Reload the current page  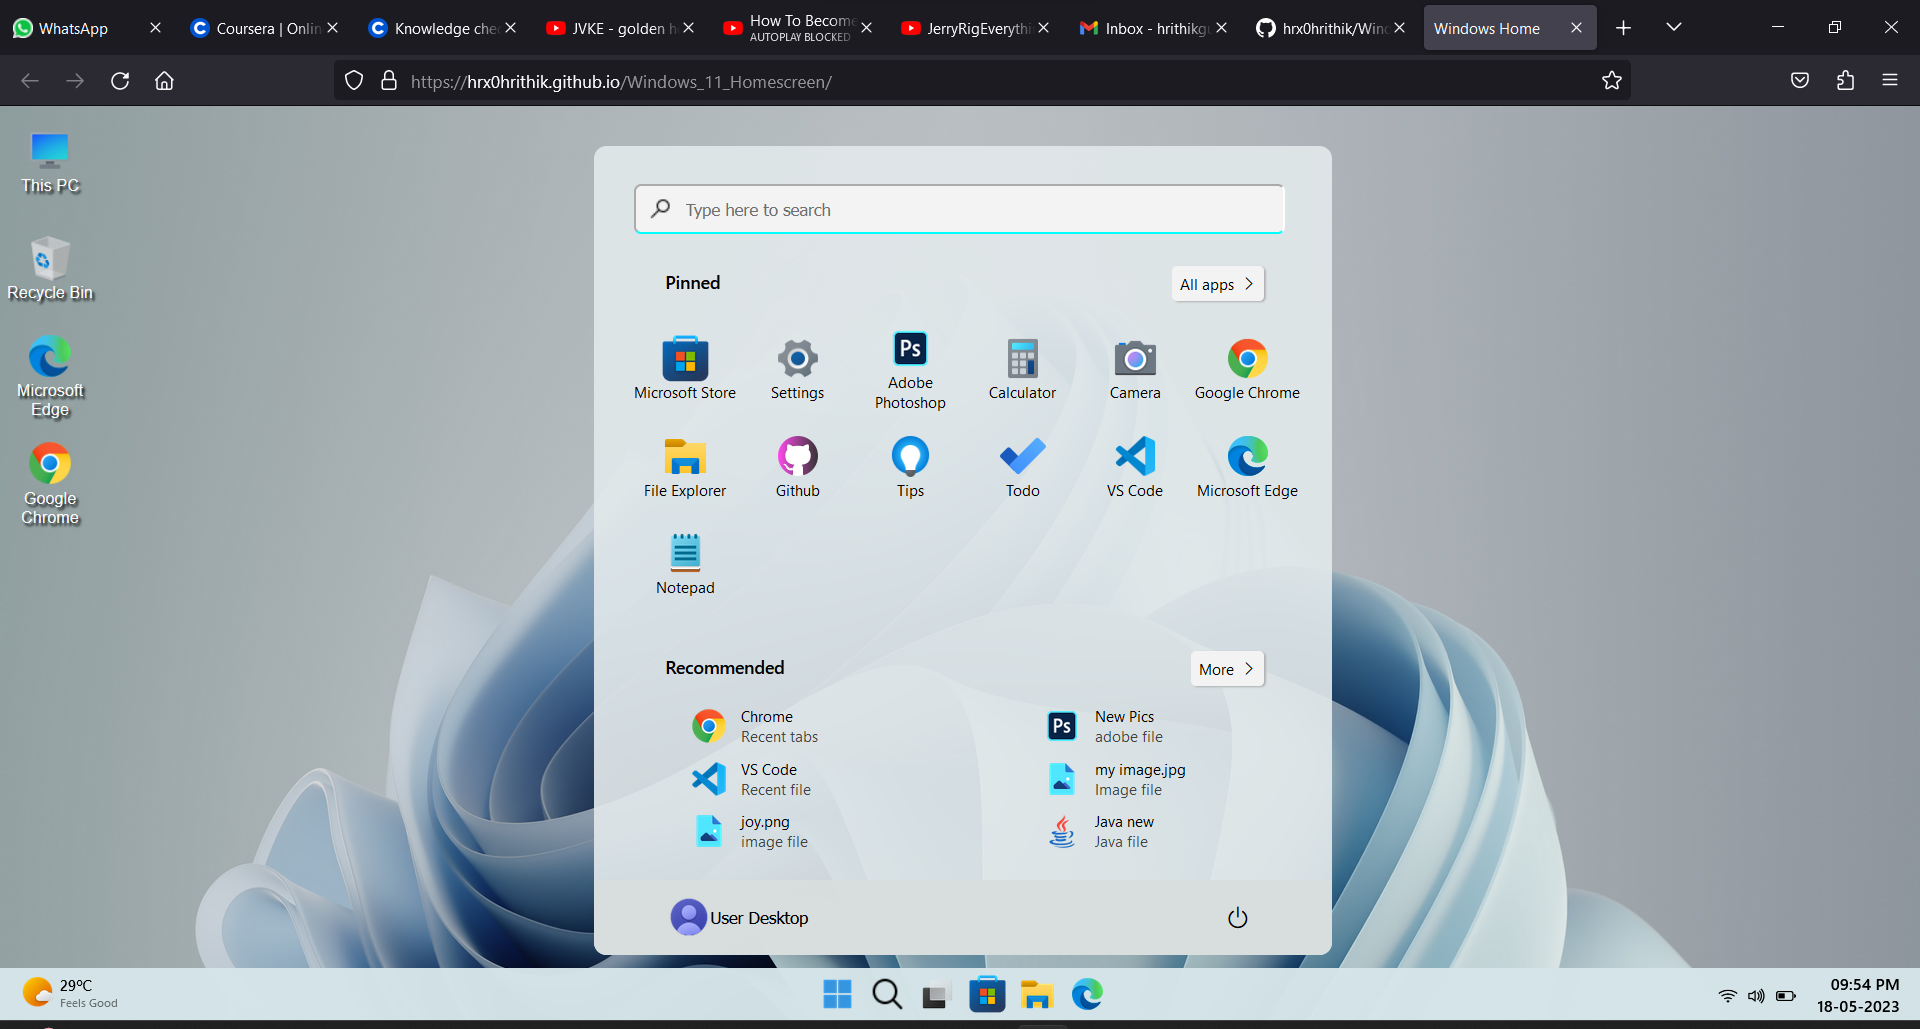pos(120,81)
